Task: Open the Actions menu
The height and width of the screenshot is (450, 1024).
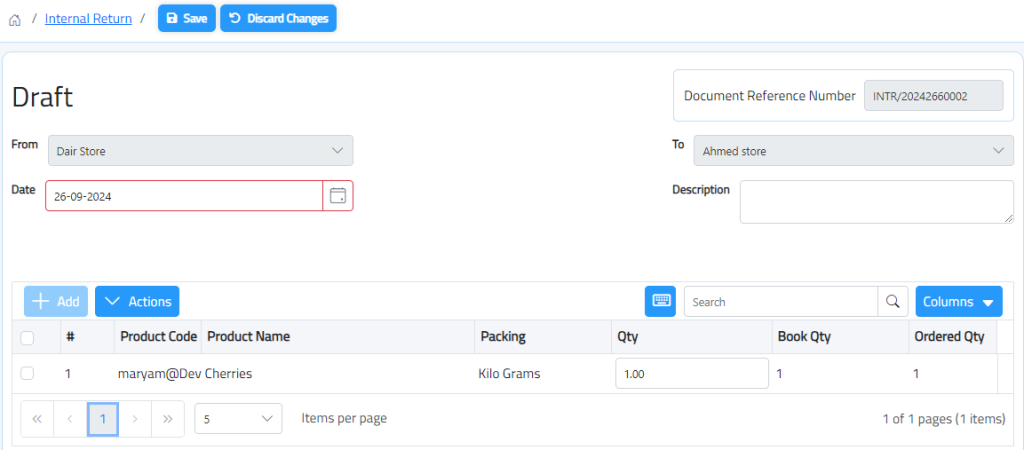Action: [x=137, y=301]
